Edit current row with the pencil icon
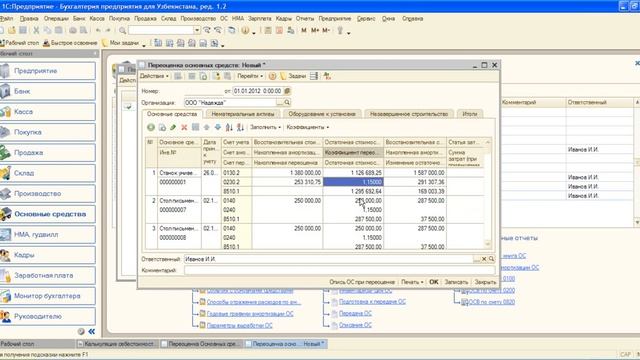This screenshot has width=640, height=360. tap(173, 127)
